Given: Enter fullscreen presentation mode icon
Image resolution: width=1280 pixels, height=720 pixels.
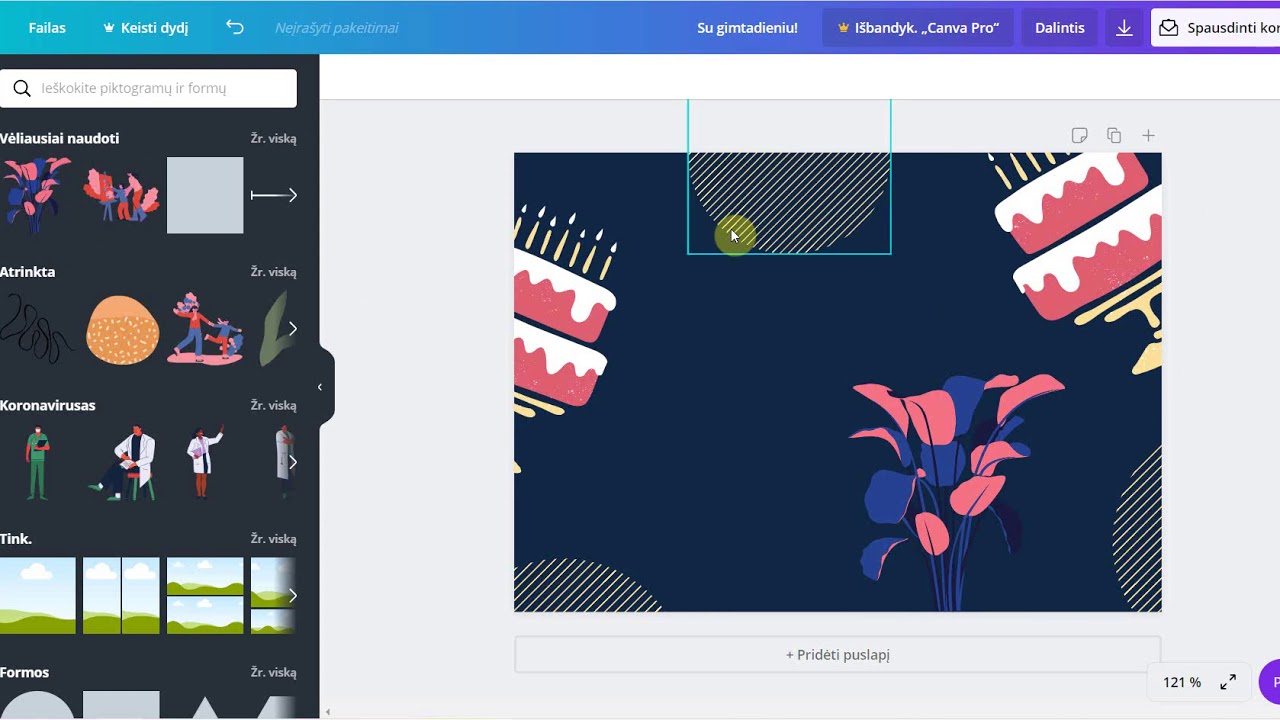Looking at the screenshot, I should (x=1228, y=682).
